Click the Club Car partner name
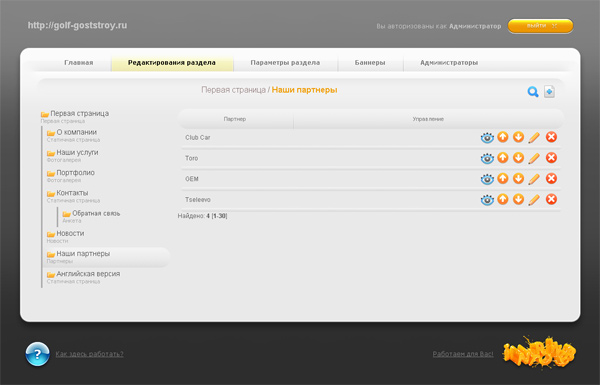The width and height of the screenshot is (600, 385). tap(198, 138)
